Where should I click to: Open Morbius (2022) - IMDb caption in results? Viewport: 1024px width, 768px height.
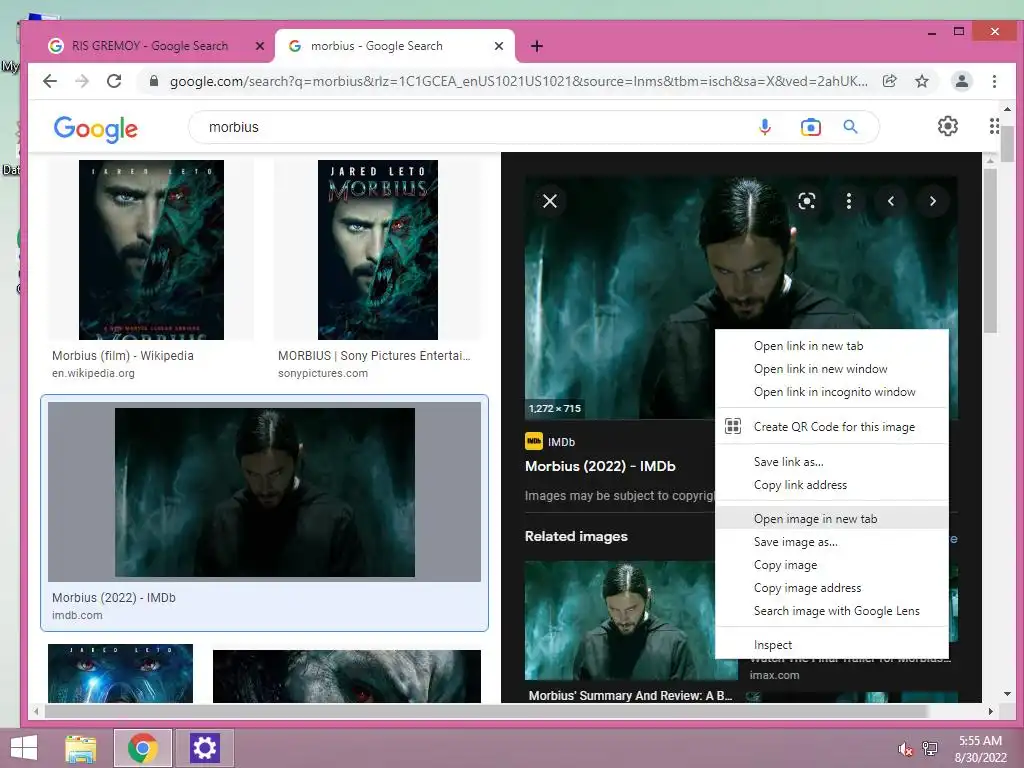tap(114, 598)
